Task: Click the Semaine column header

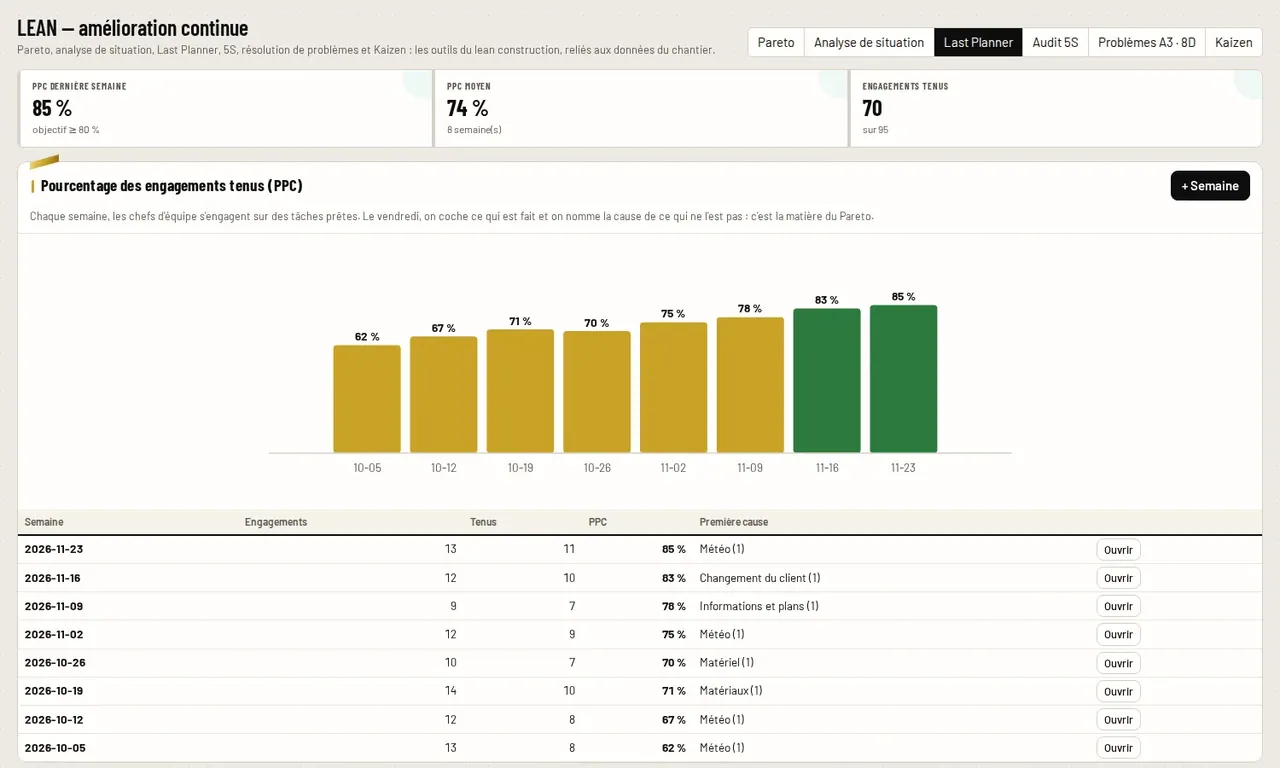Action: pyautogui.click(x=44, y=522)
